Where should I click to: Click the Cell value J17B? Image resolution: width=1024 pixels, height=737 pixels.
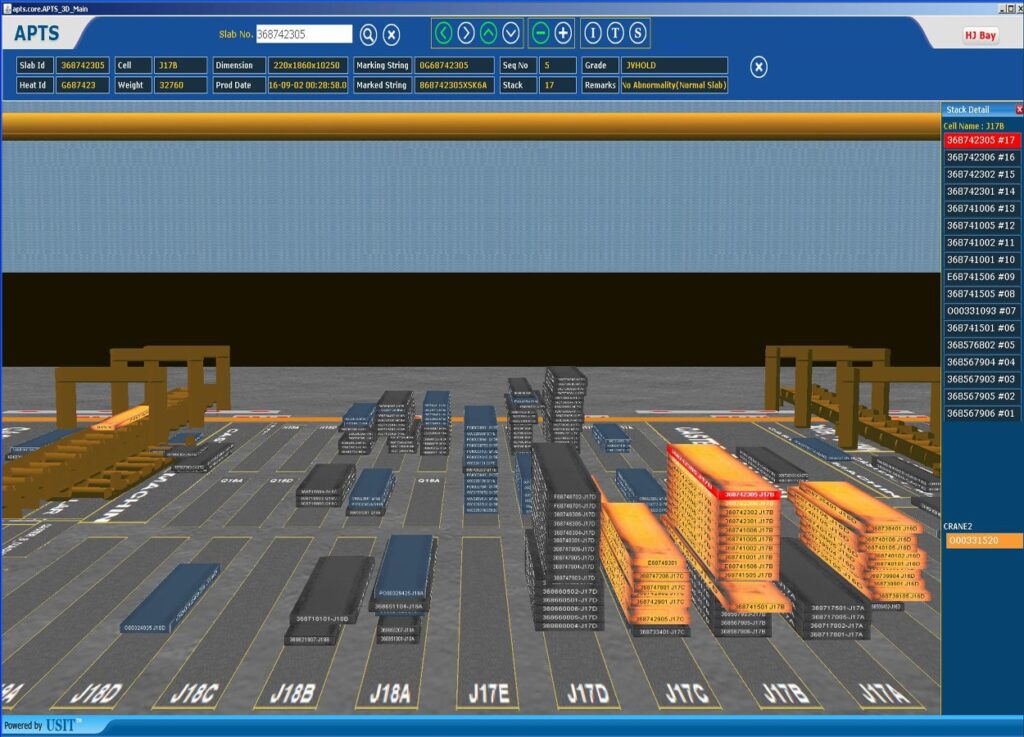[180, 65]
